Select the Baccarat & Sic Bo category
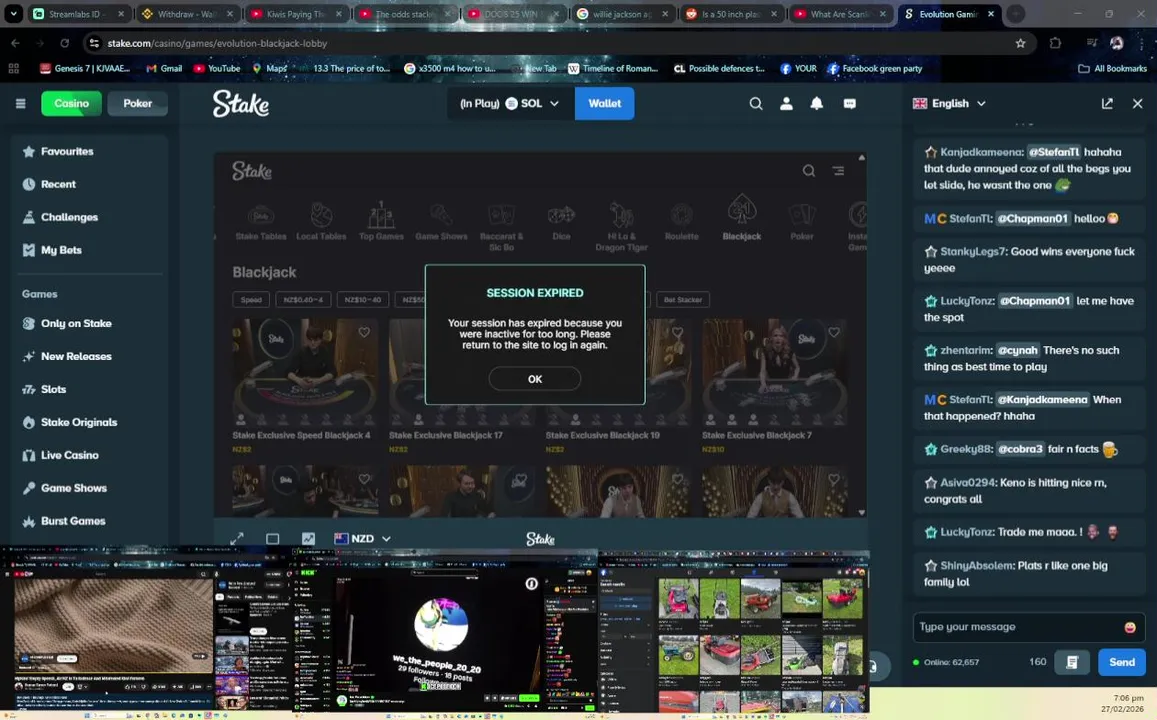 click(501, 226)
